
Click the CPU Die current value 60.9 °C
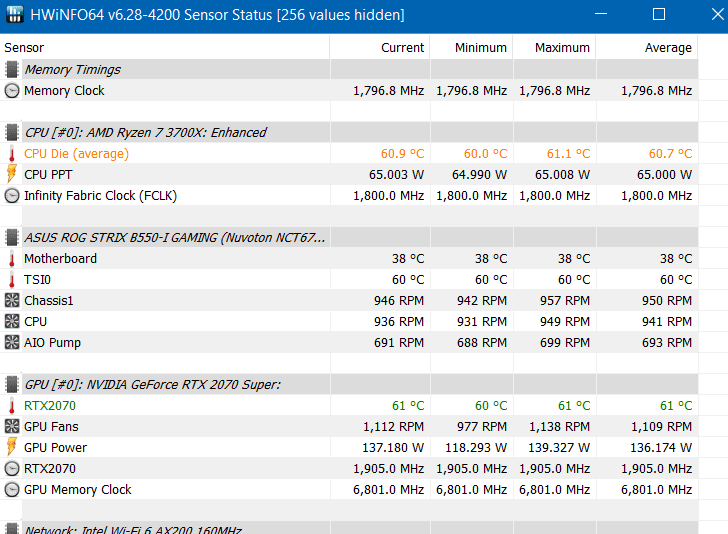(402, 154)
